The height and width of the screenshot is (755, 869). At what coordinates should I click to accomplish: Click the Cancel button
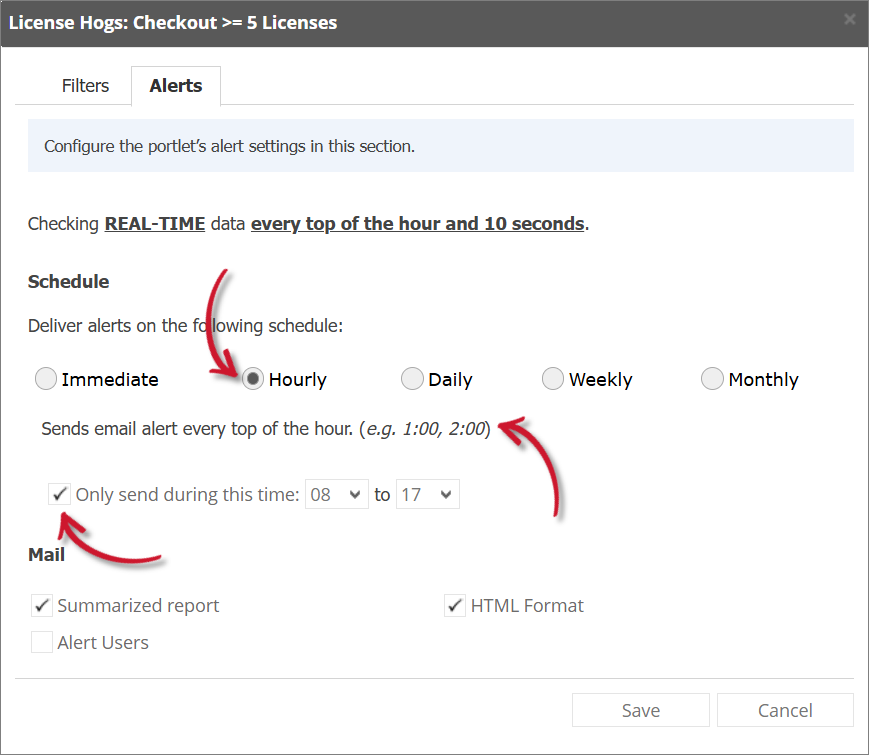785,710
